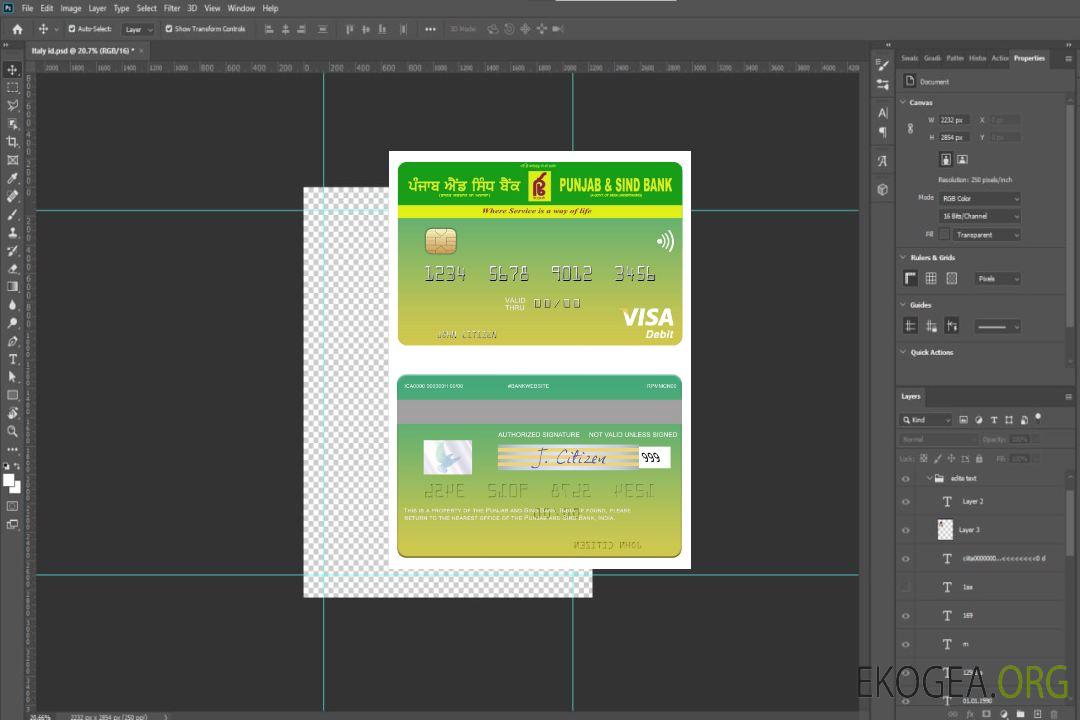Open the Transparent fill dropdown
This screenshot has width=1080, height=720.
pos(986,235)
